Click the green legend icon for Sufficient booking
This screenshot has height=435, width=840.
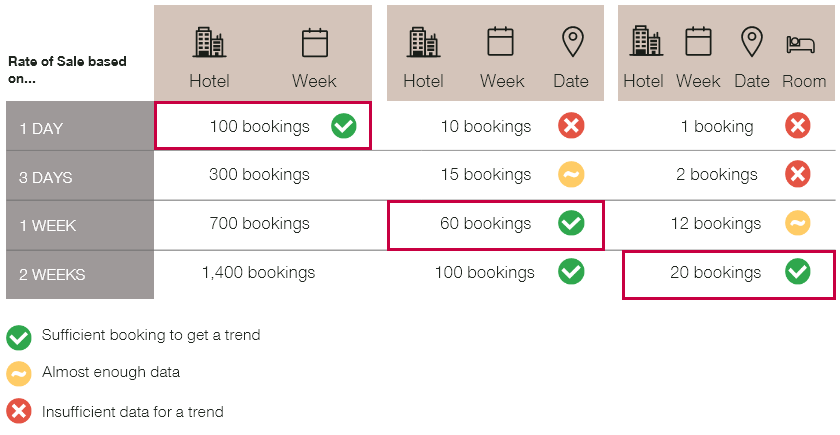click(19, 338)
